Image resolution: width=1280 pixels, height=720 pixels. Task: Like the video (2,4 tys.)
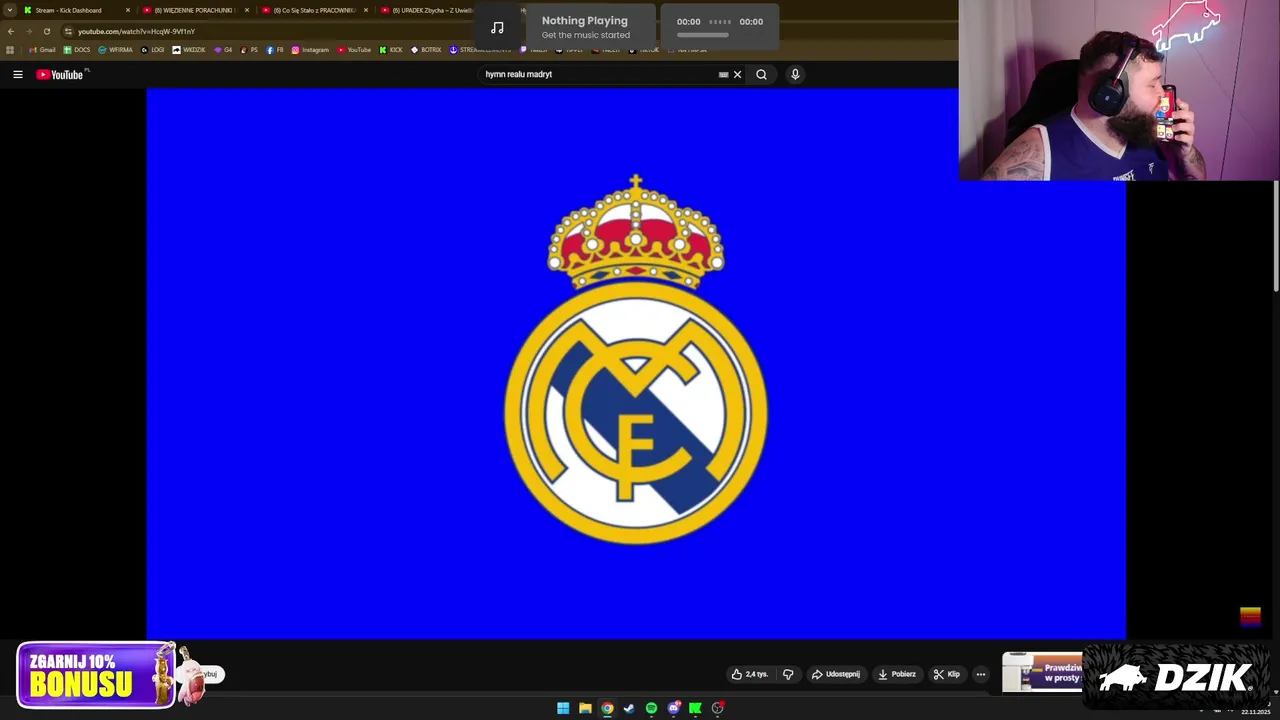(x=750, y=674)
